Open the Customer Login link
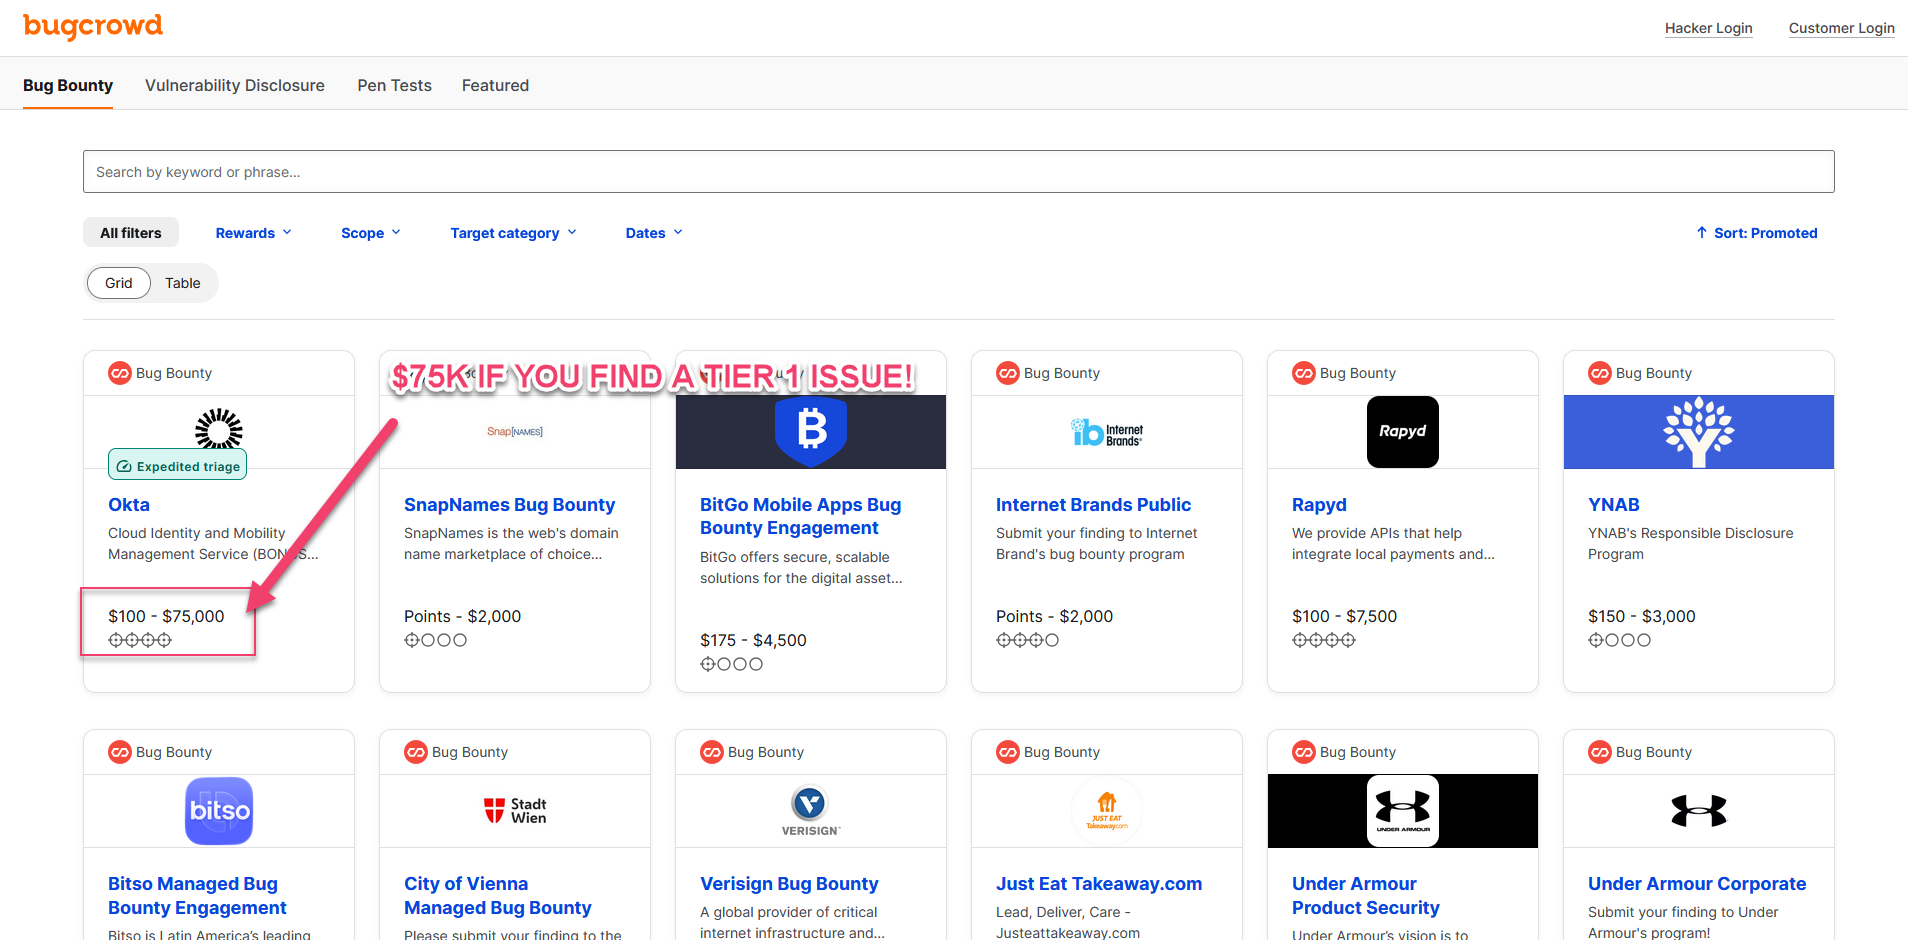The image size is (1908, 940). [1842, 28]
